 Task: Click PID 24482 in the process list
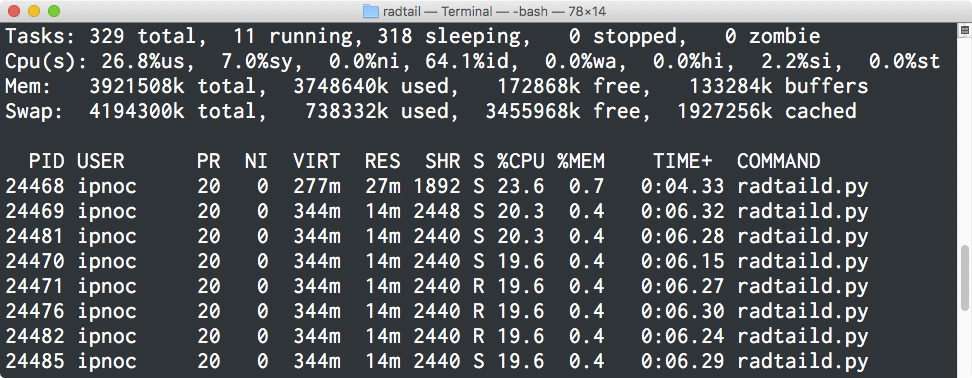click(x=35, y=336)
